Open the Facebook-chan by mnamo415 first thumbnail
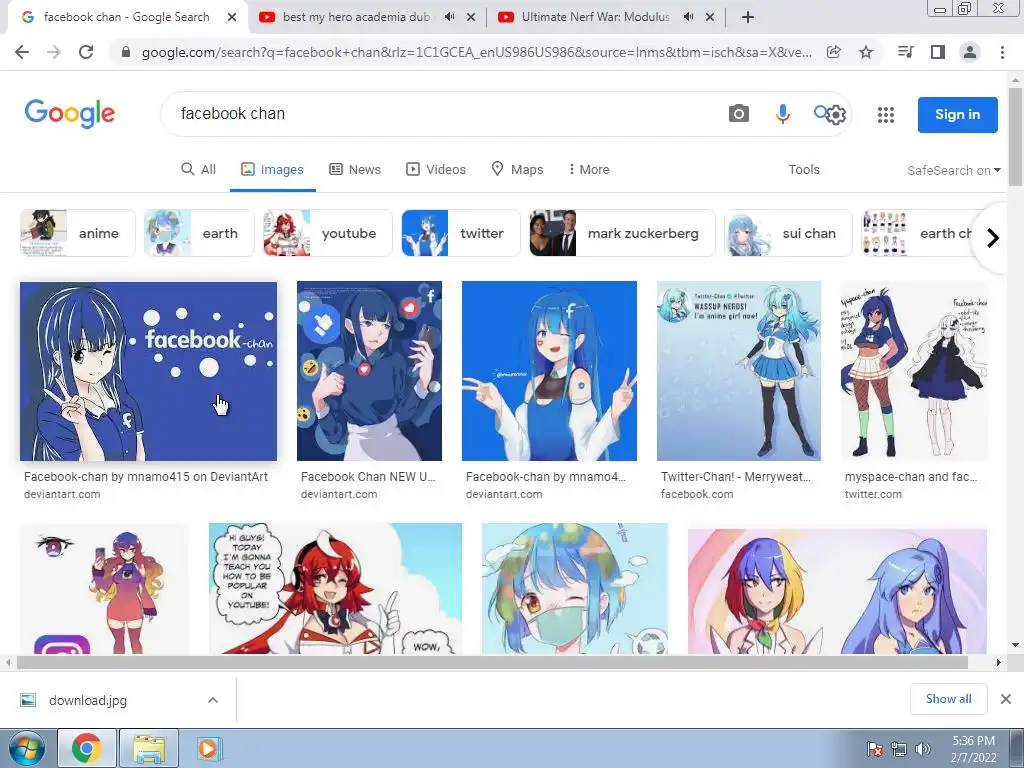Screen dimensions: 1024x768 148,371
